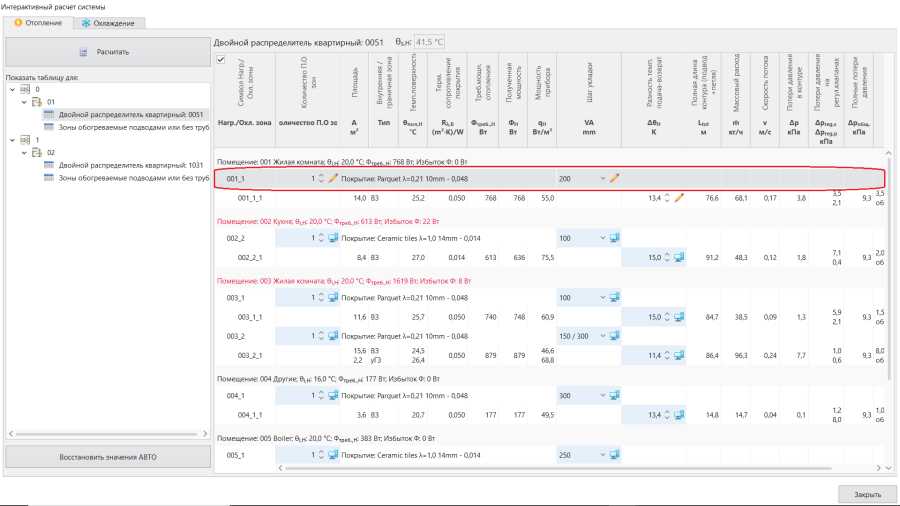
Task: Select the Отопление tab
Action: pos(38,23)
